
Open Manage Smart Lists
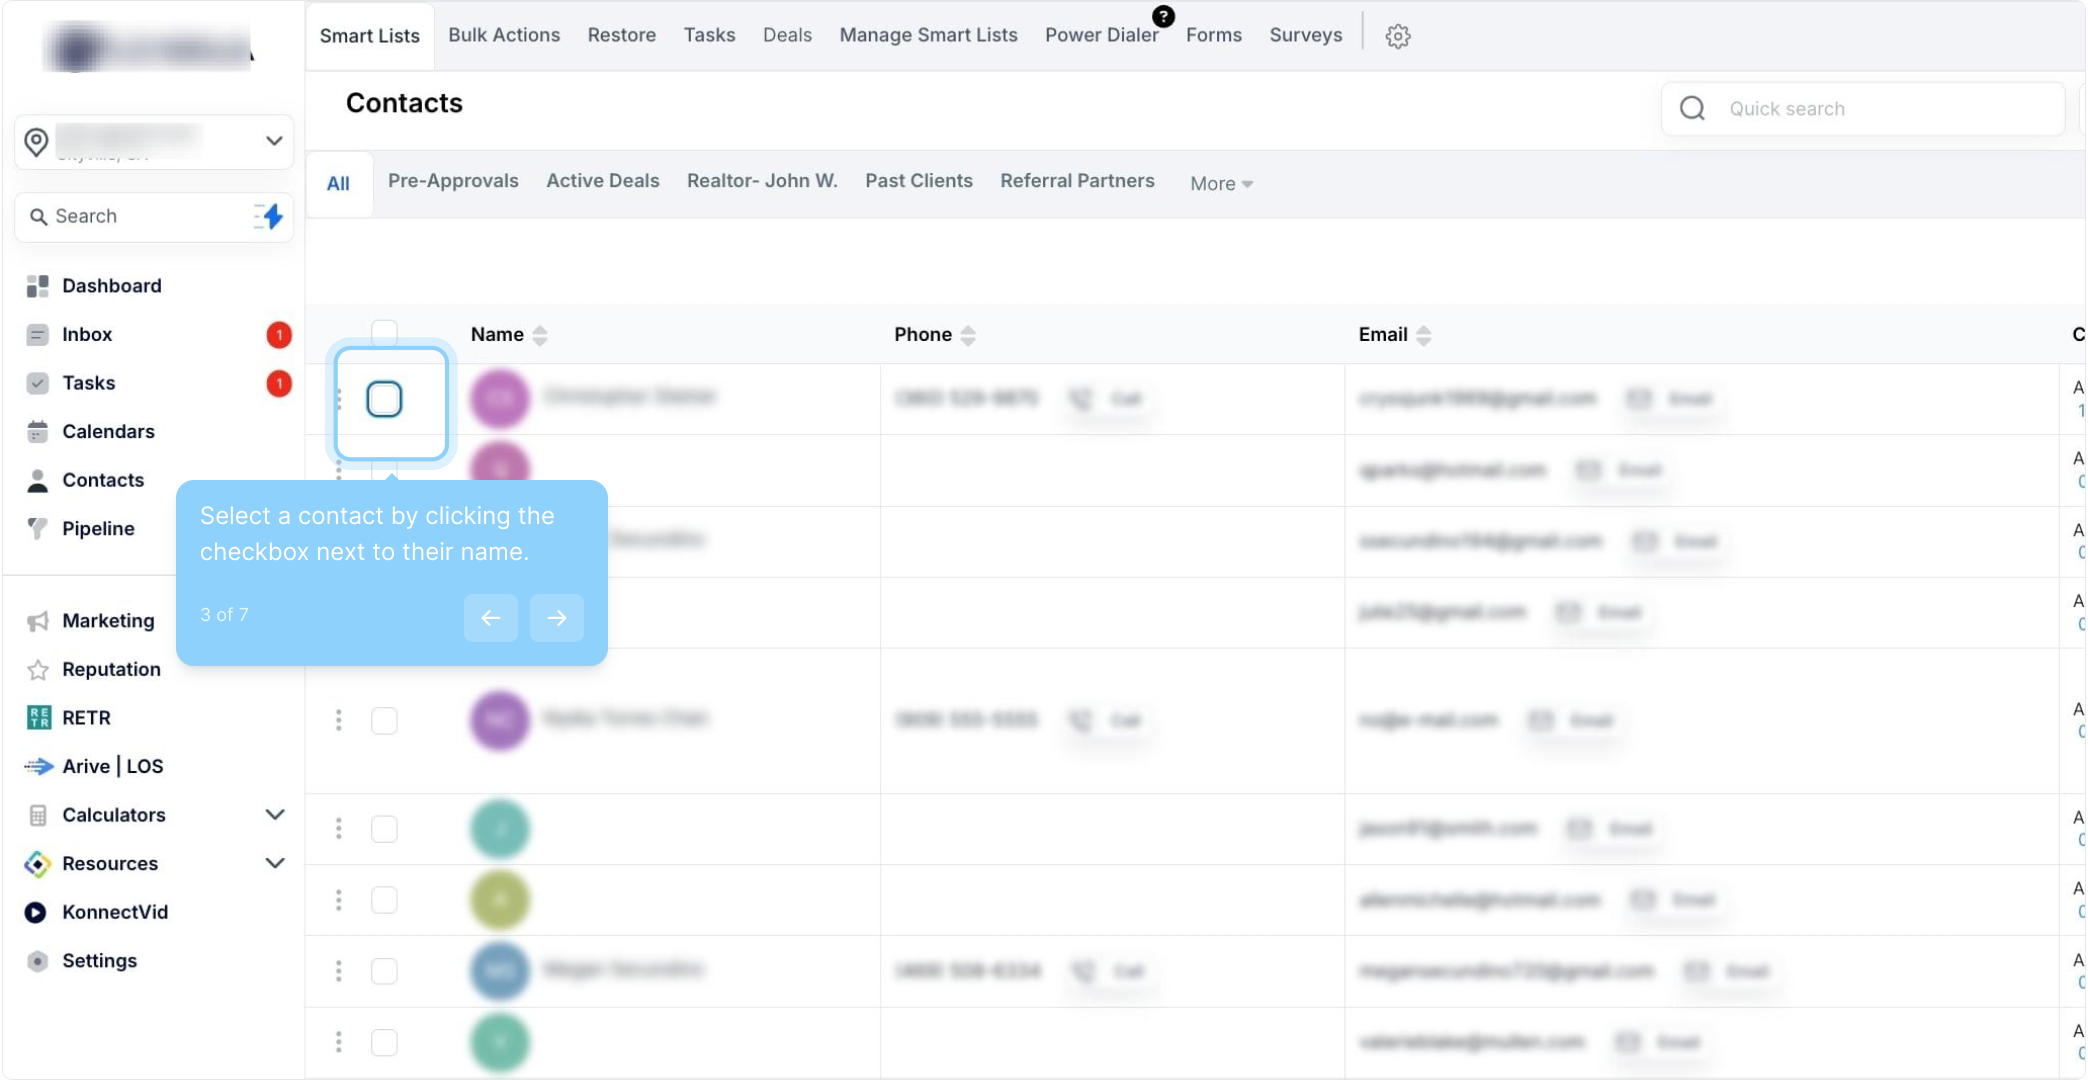click(928, 35)
